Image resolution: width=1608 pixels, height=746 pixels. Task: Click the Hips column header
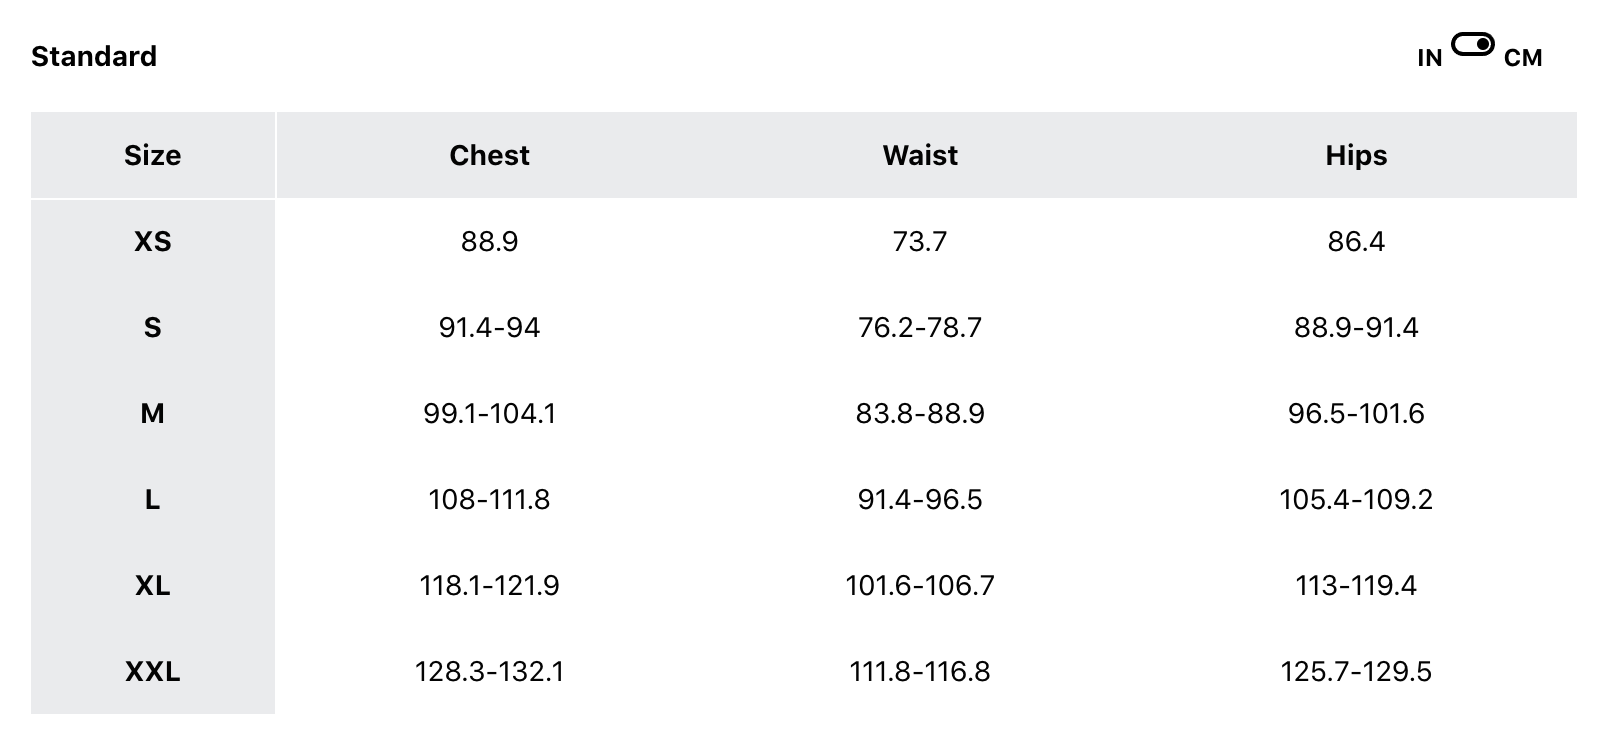[x=1356, y=155]
